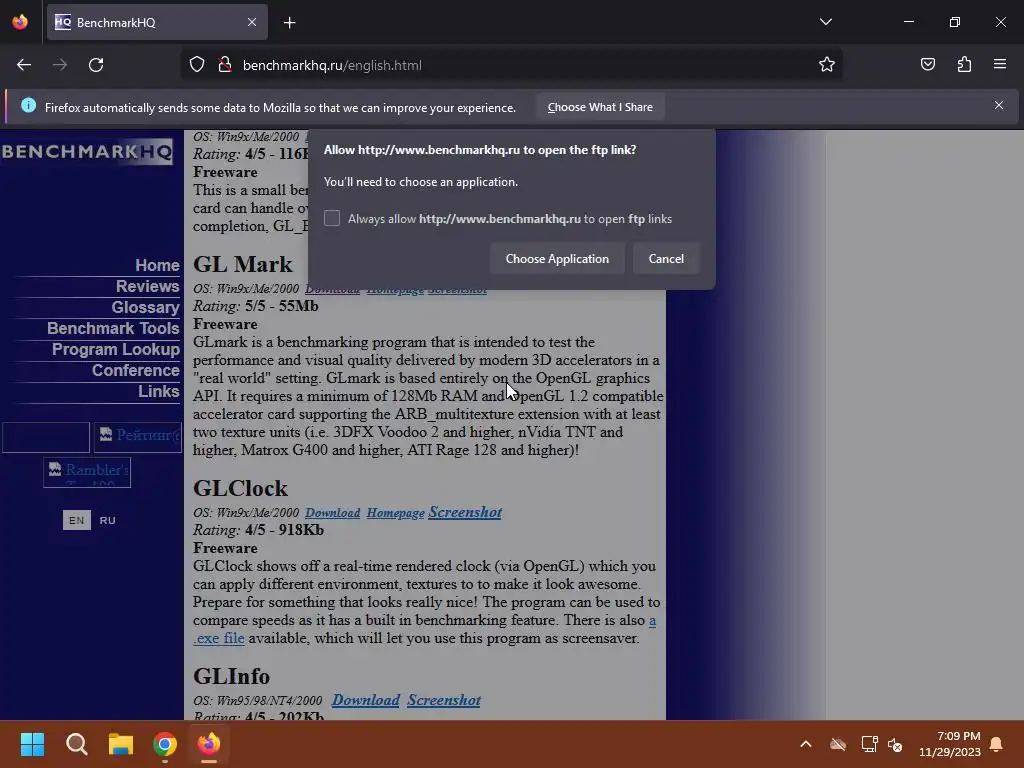Screen dimensions: 1024x768
Task: Open Home in the site sidebar
Action: tap(157, 265)
